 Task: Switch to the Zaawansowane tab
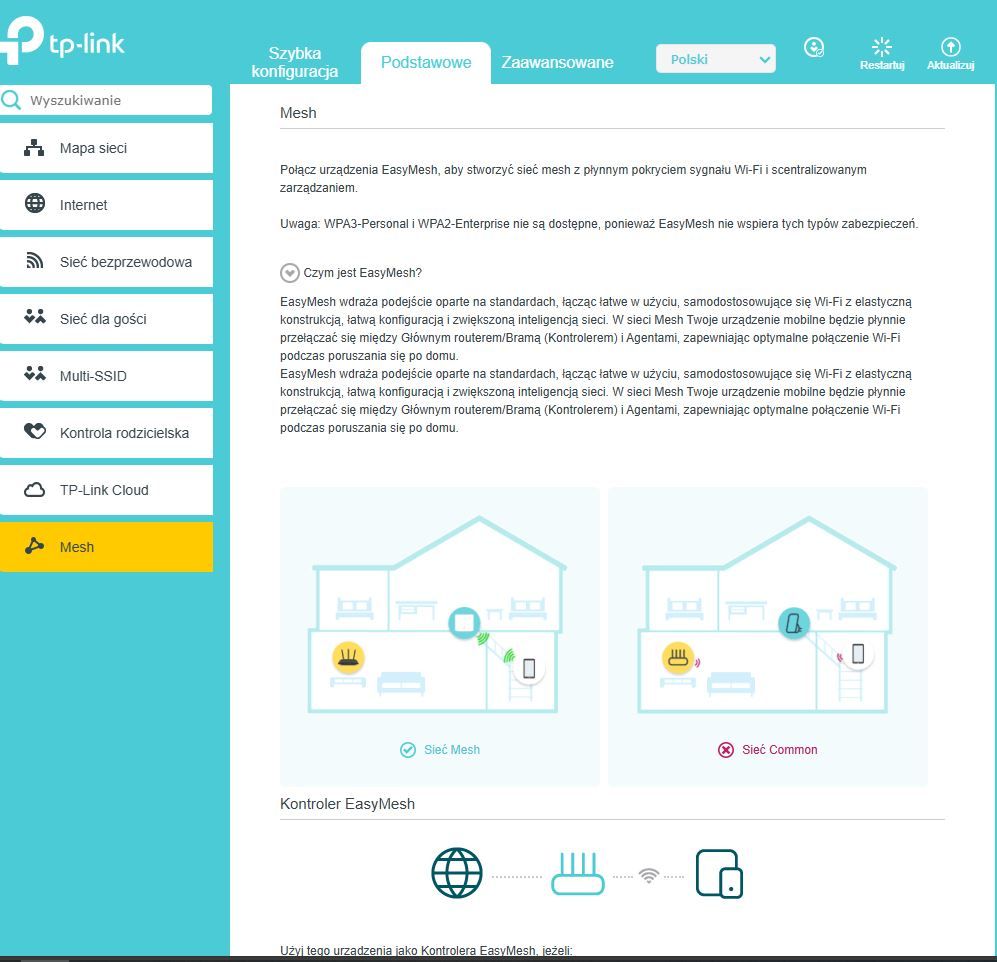point(557,62)
